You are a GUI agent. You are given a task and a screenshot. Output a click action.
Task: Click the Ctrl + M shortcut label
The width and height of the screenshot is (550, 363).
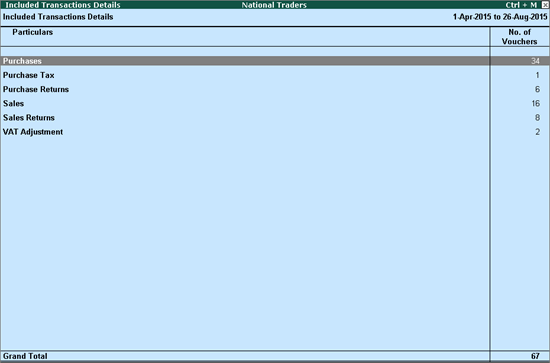coord(521,5)
